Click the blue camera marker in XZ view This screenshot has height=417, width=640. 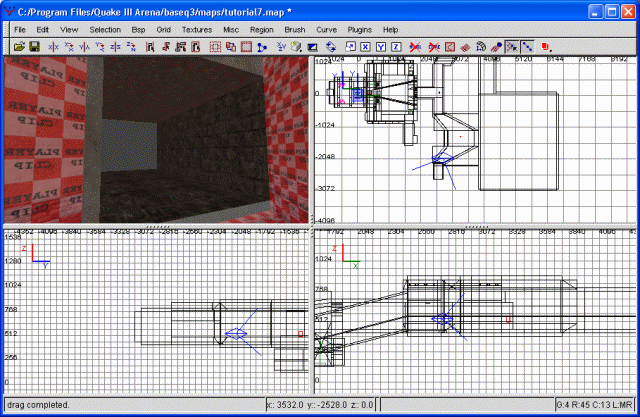(443, 319)
